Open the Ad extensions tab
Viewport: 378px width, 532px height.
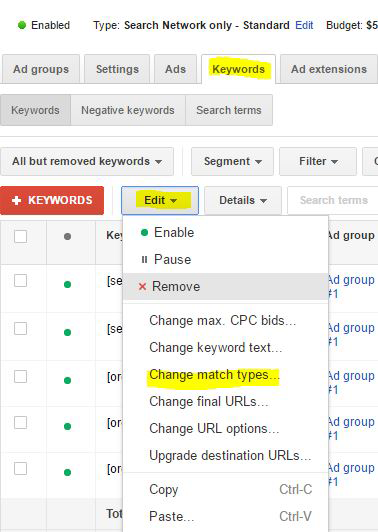pyautogui.click(x=329, y=69)
